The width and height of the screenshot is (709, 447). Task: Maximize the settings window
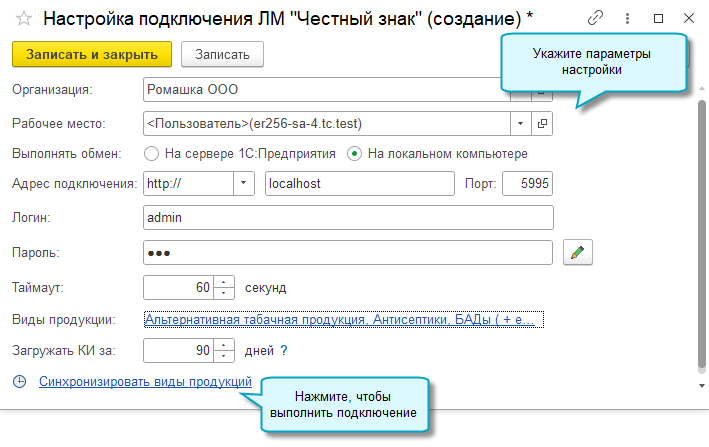pos(658,18)
